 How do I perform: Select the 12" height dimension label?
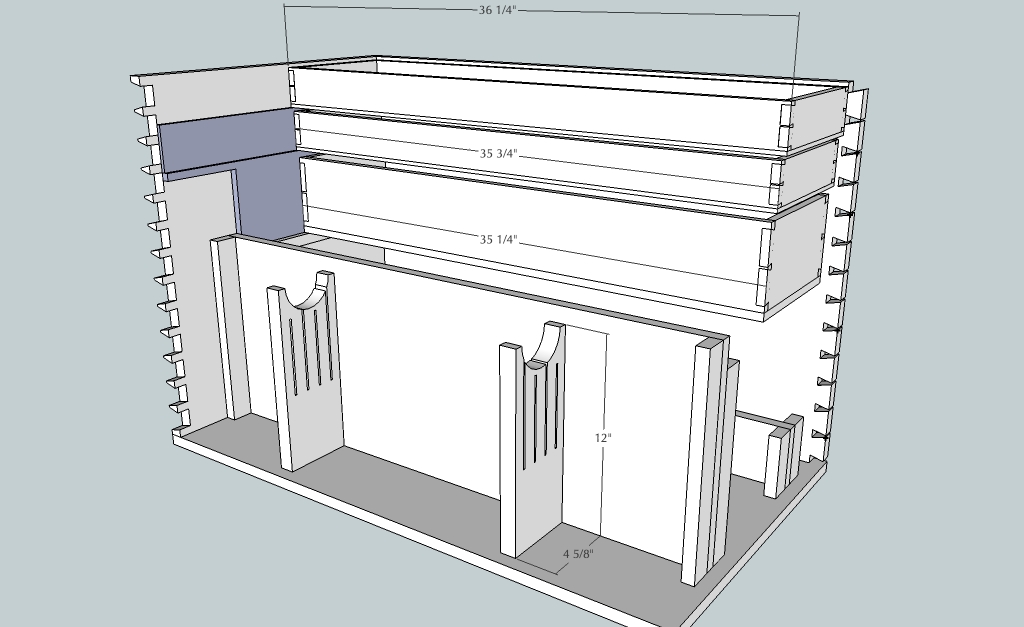(603, 438)
